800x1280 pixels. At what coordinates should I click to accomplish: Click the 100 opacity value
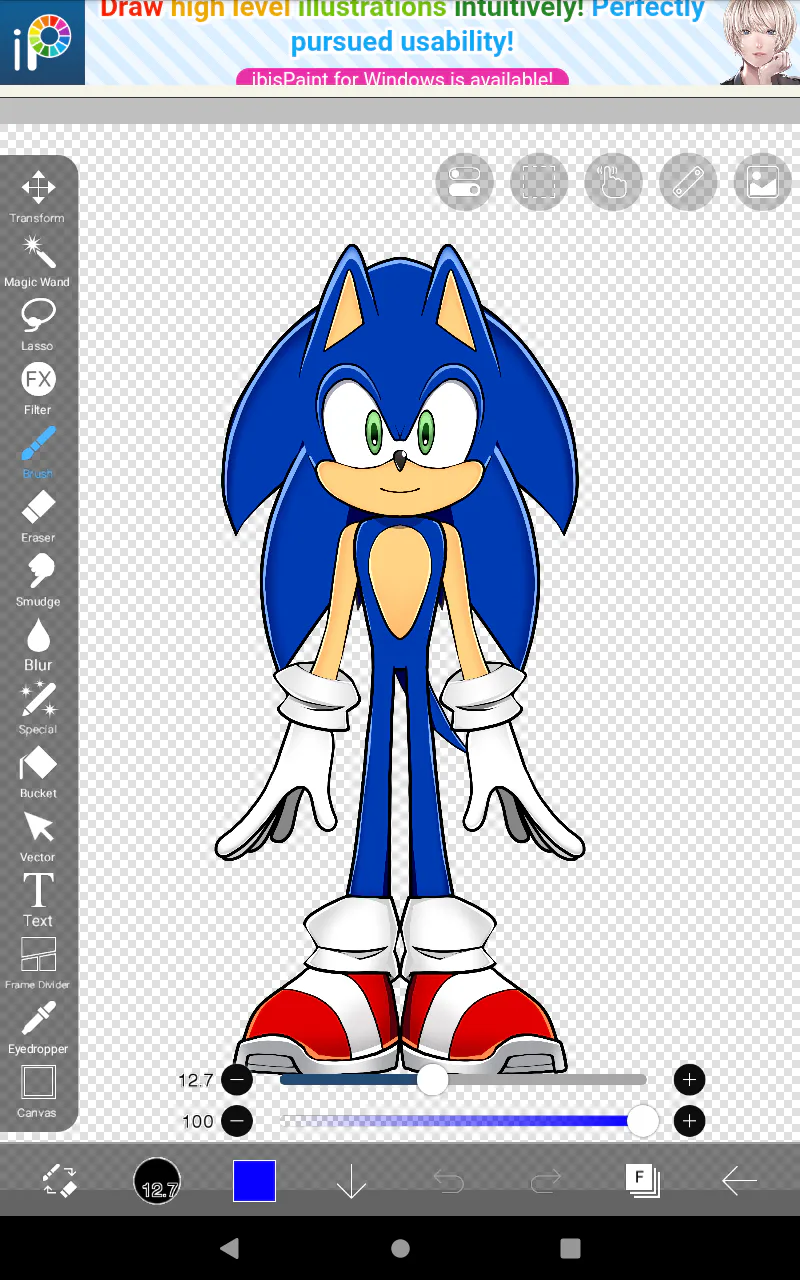(198, 1121)
